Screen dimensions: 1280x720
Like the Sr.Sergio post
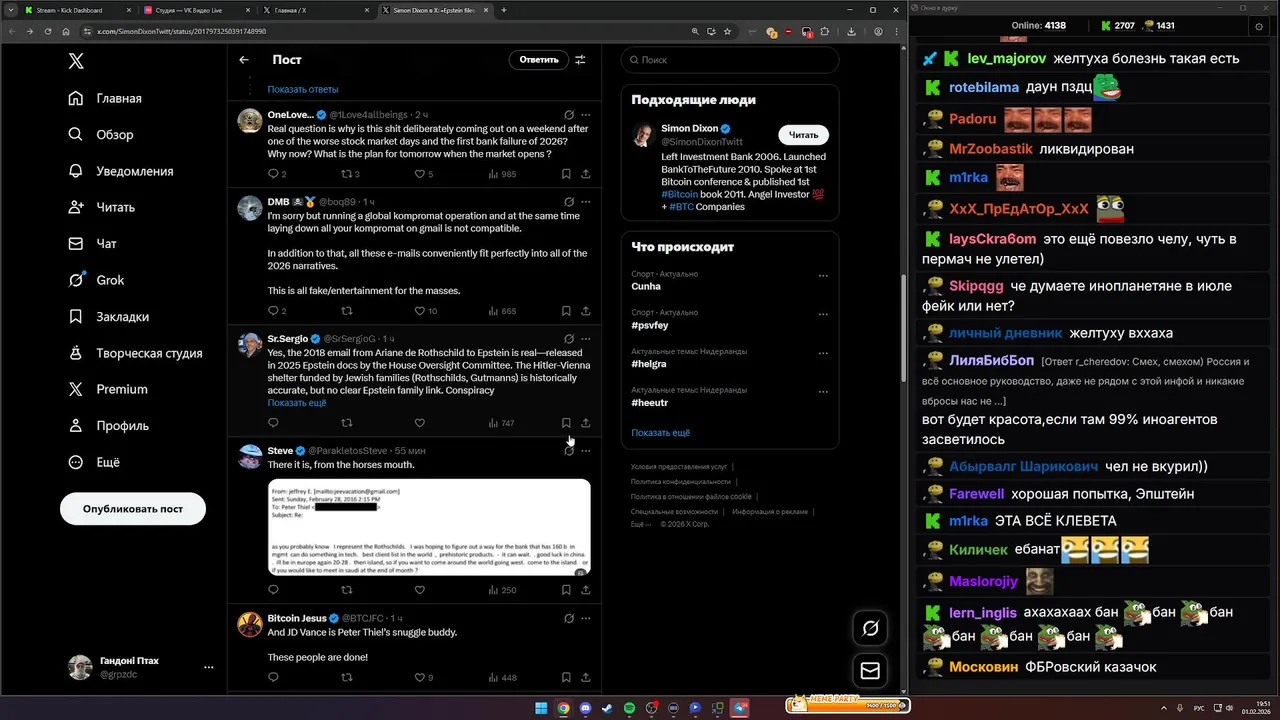tap(420, 423)
